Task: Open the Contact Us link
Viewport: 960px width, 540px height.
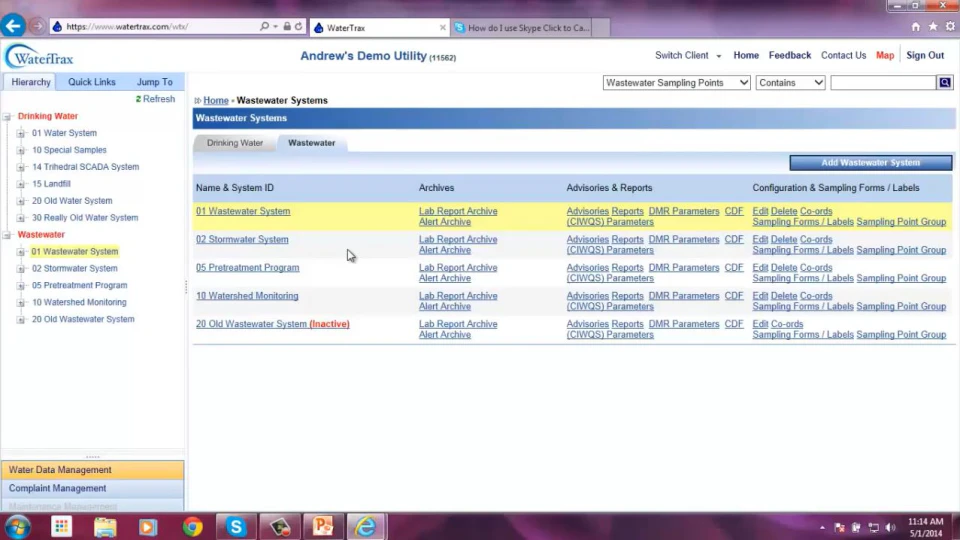Action: pos(843,55)
